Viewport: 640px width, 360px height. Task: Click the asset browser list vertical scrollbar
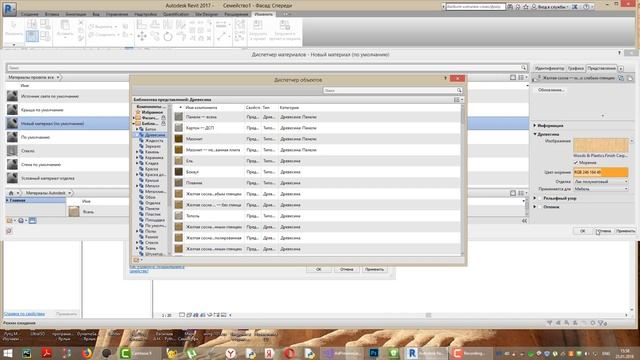coord(462,180)
